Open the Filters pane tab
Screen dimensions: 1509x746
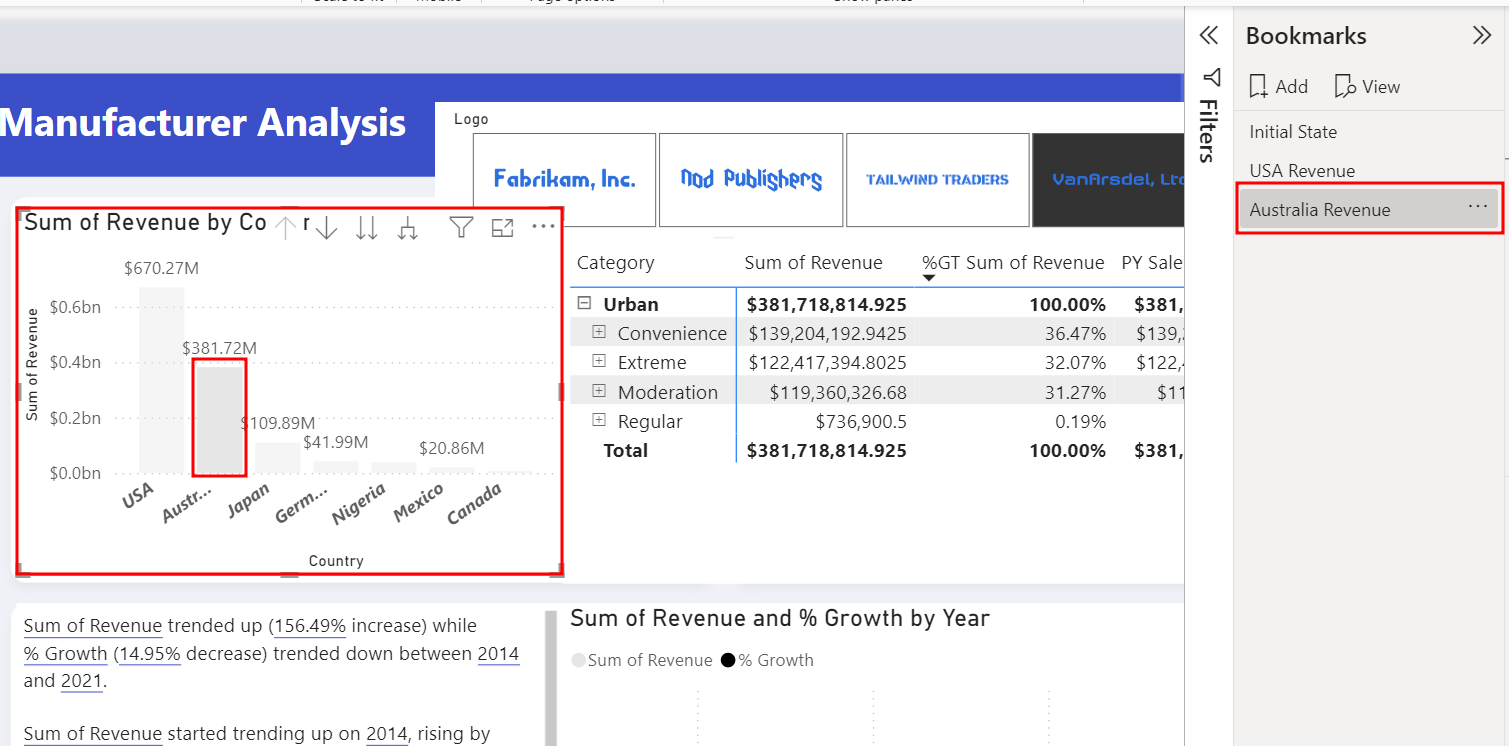pyautogui.click(x=1211, y=120)
